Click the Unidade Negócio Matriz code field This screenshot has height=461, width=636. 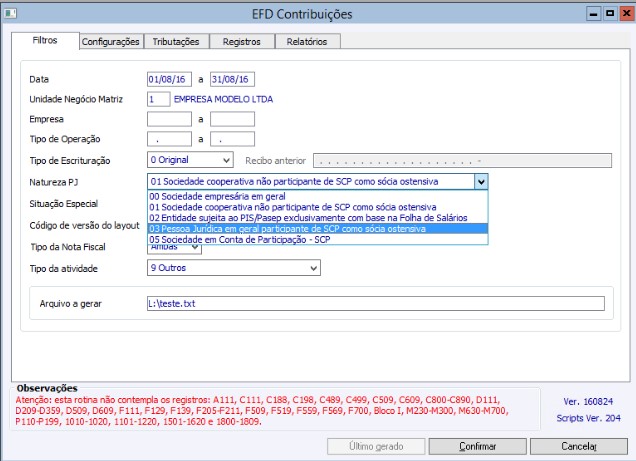click(x=158, y=99)
